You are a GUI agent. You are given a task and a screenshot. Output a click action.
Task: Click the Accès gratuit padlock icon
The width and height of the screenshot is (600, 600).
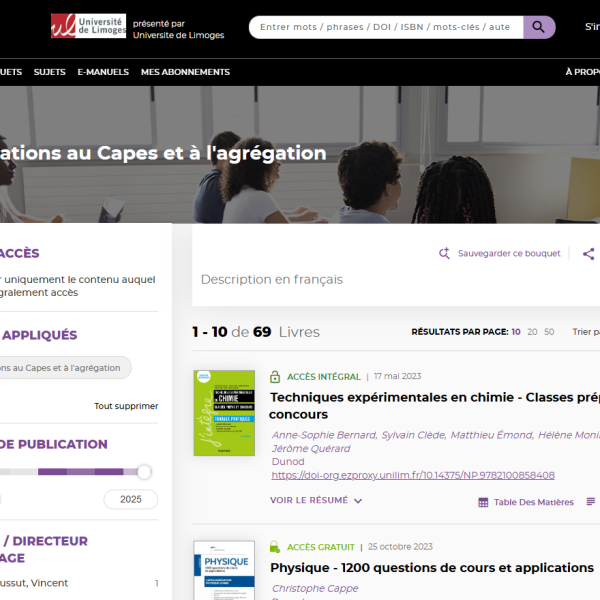[275, 547]
